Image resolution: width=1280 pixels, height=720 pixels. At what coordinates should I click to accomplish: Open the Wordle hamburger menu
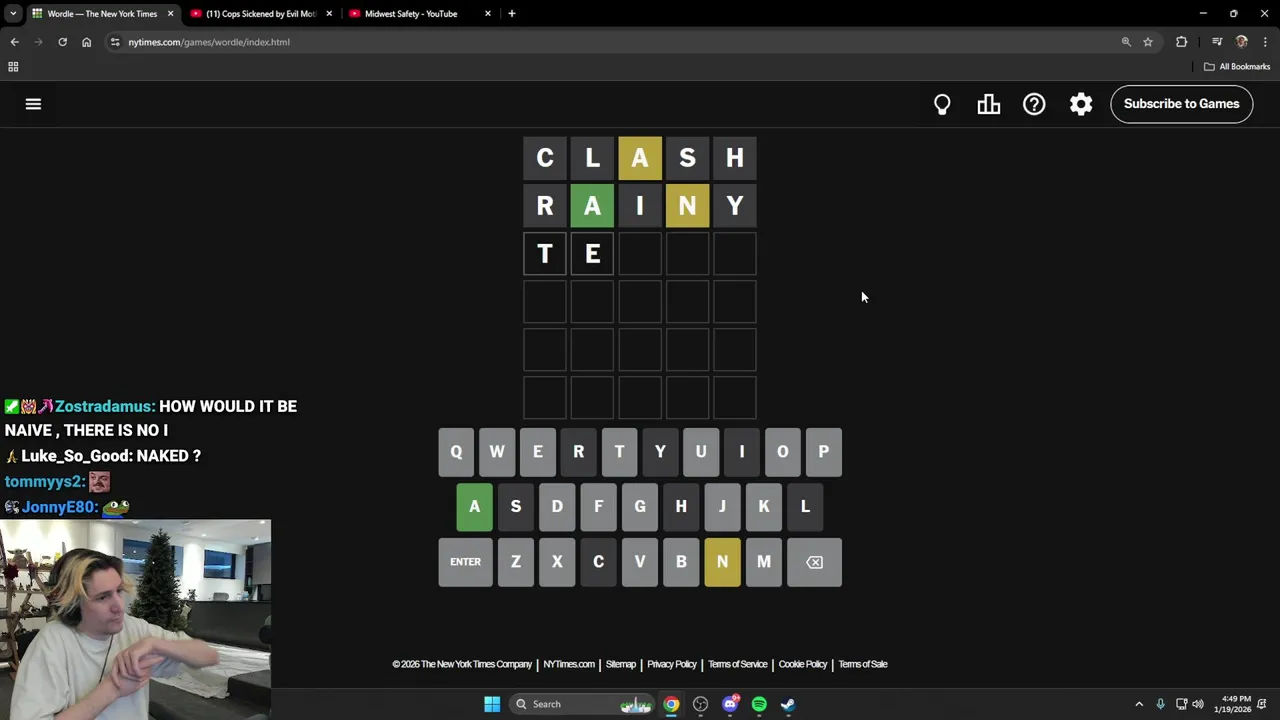(33, 104)
